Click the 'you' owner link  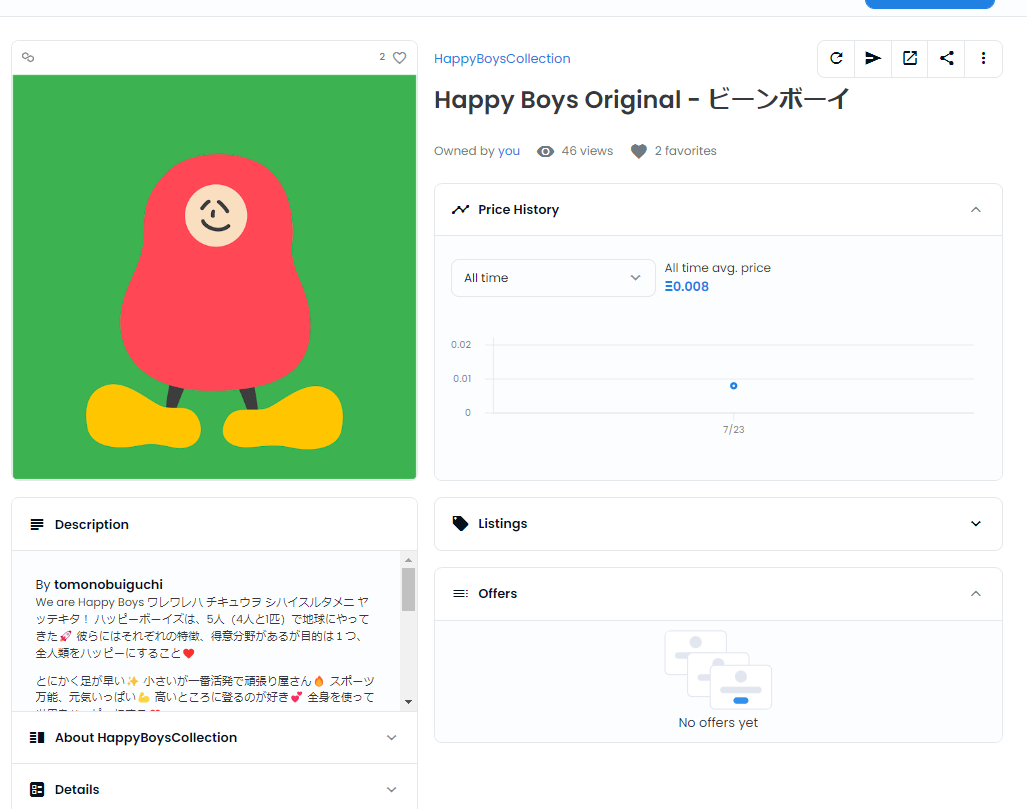(508, 150)
